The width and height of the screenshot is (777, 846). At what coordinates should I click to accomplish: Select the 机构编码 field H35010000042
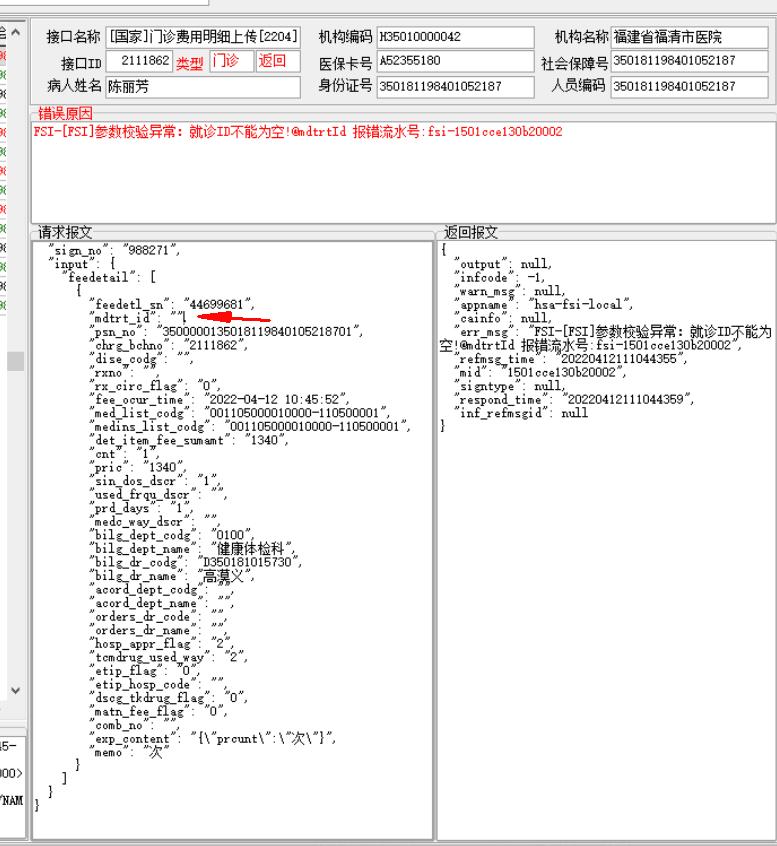point(455,37)
